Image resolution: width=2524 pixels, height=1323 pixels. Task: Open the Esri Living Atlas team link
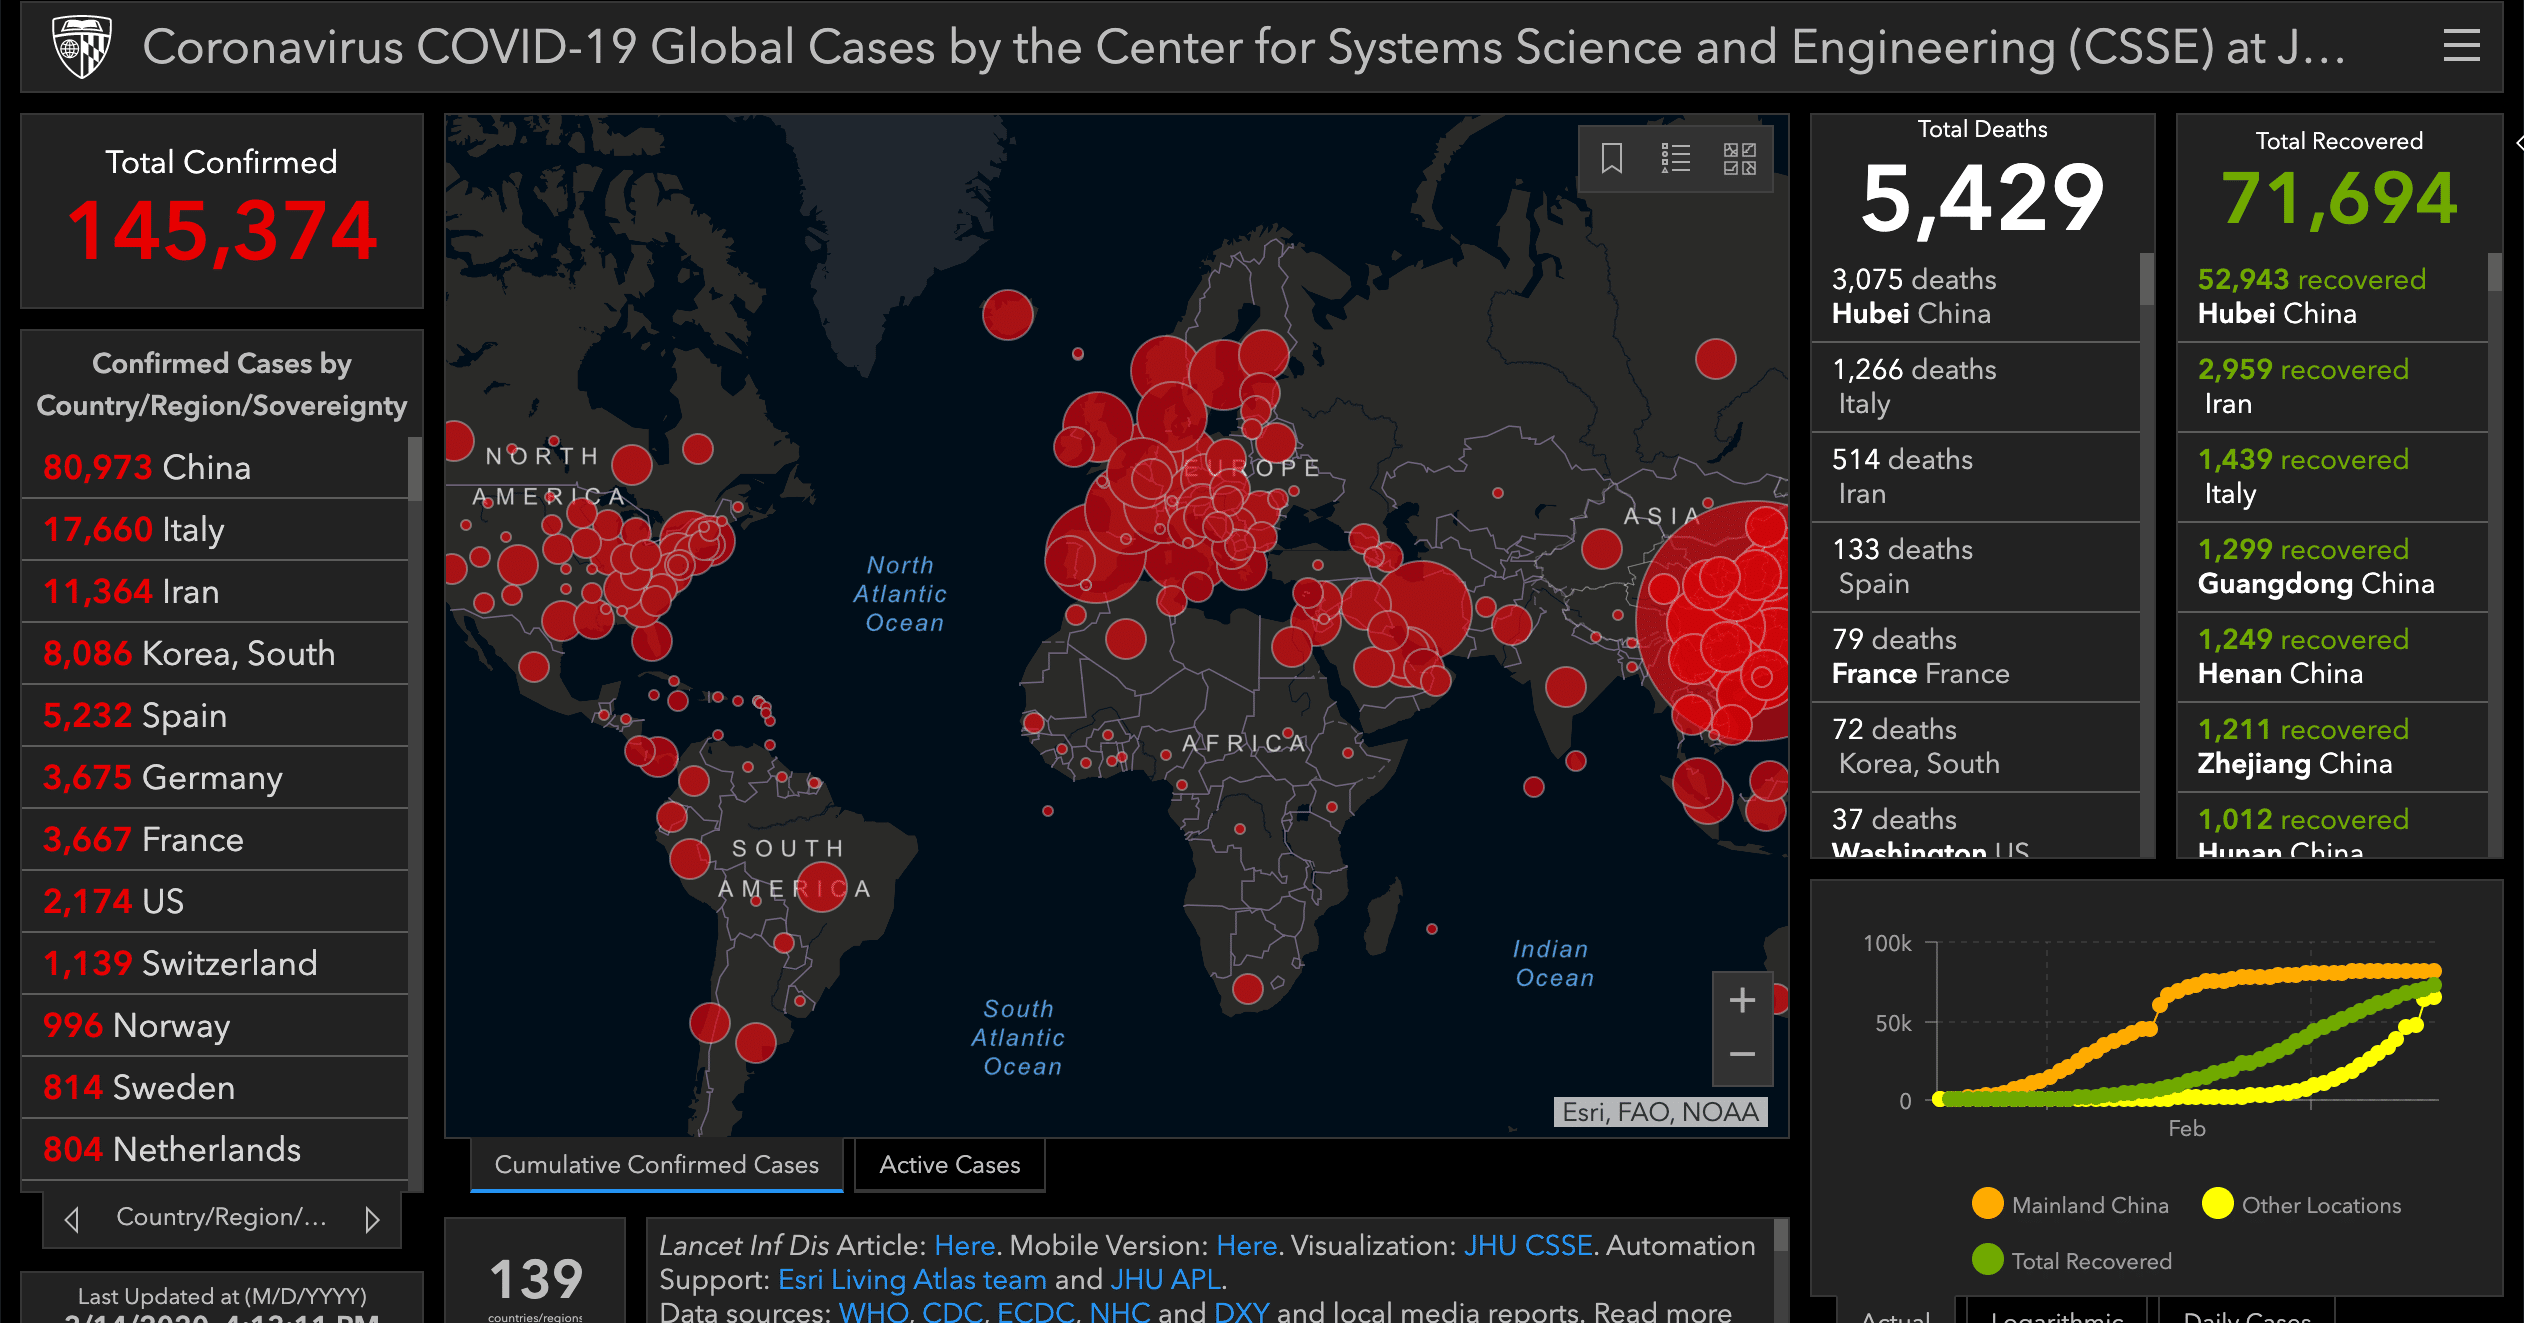pos(911,1279)
